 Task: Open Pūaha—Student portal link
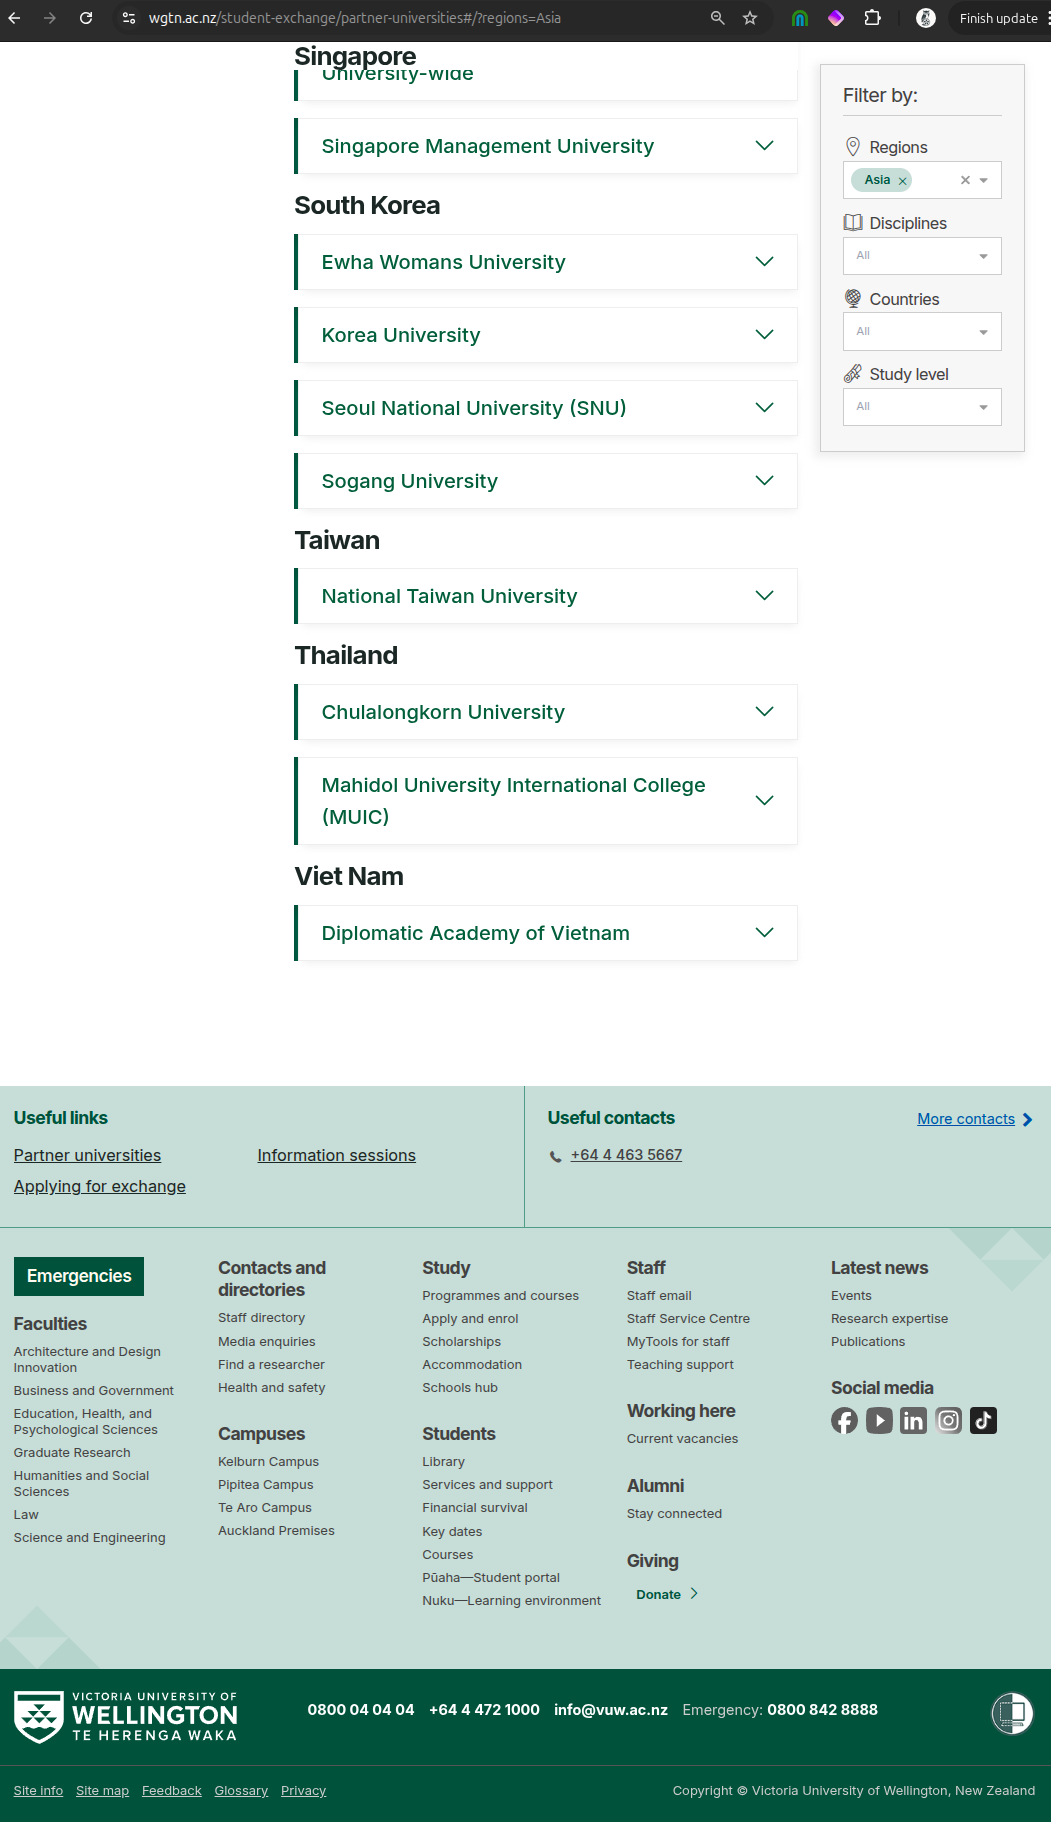pos(491,1578)
